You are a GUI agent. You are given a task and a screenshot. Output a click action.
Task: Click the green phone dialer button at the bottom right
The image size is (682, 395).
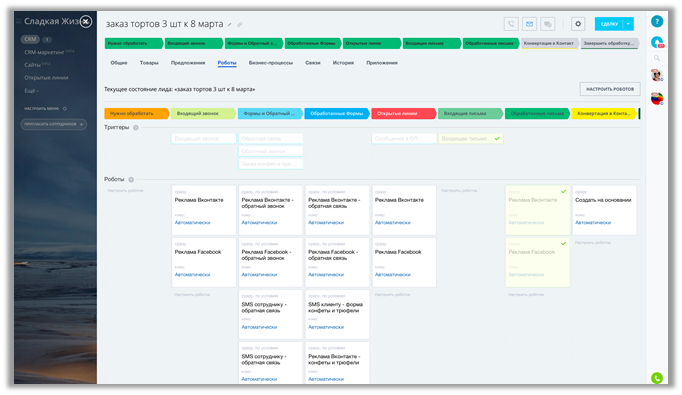coord(657,378)
